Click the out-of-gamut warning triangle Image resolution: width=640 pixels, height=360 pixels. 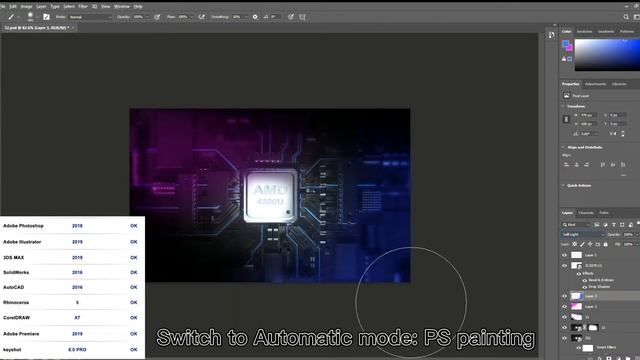pos(564,59)
